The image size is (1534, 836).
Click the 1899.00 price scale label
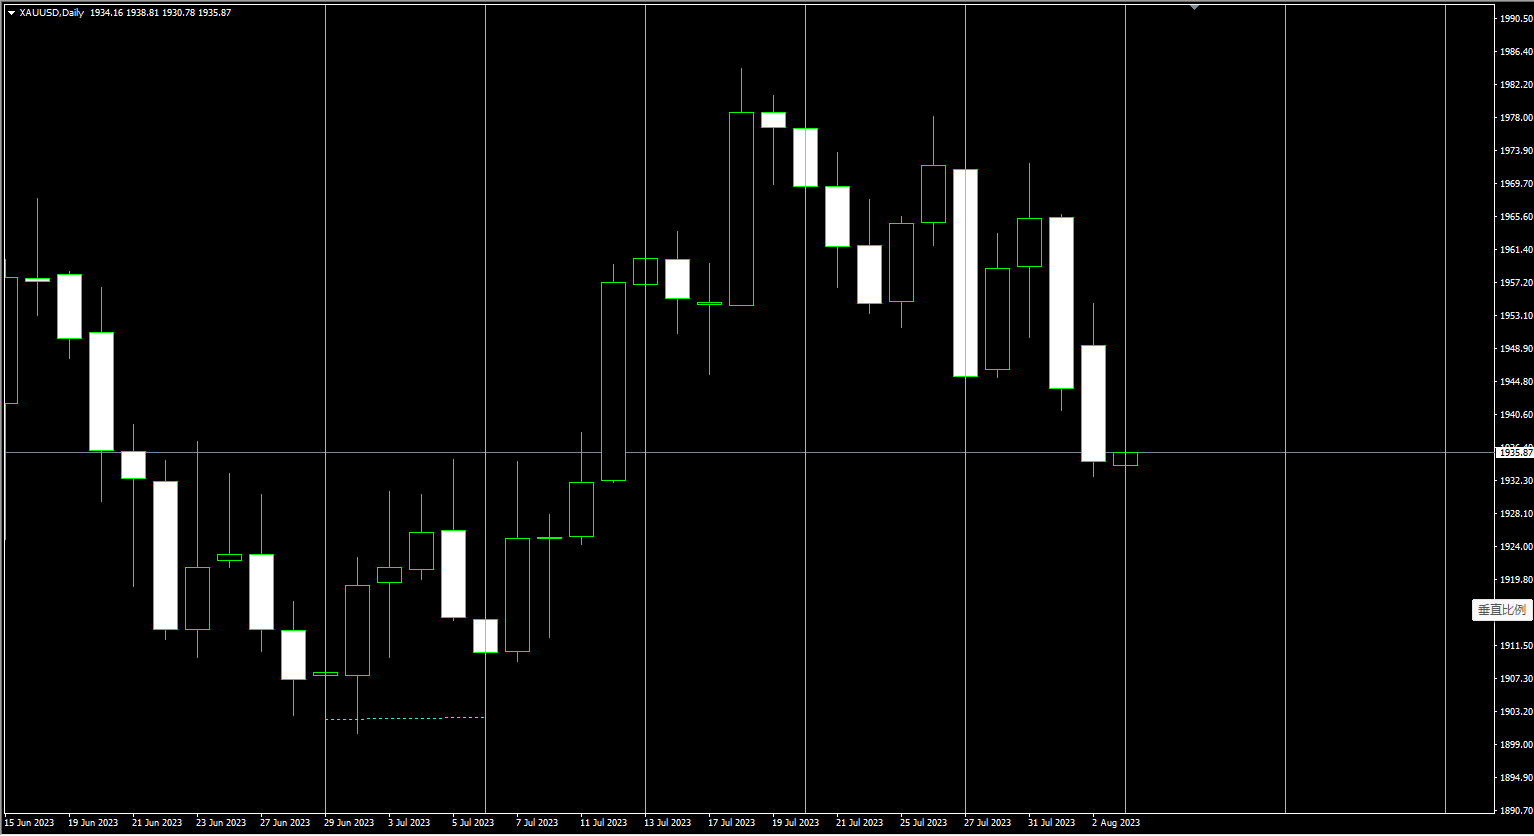tap(1516, 745)
